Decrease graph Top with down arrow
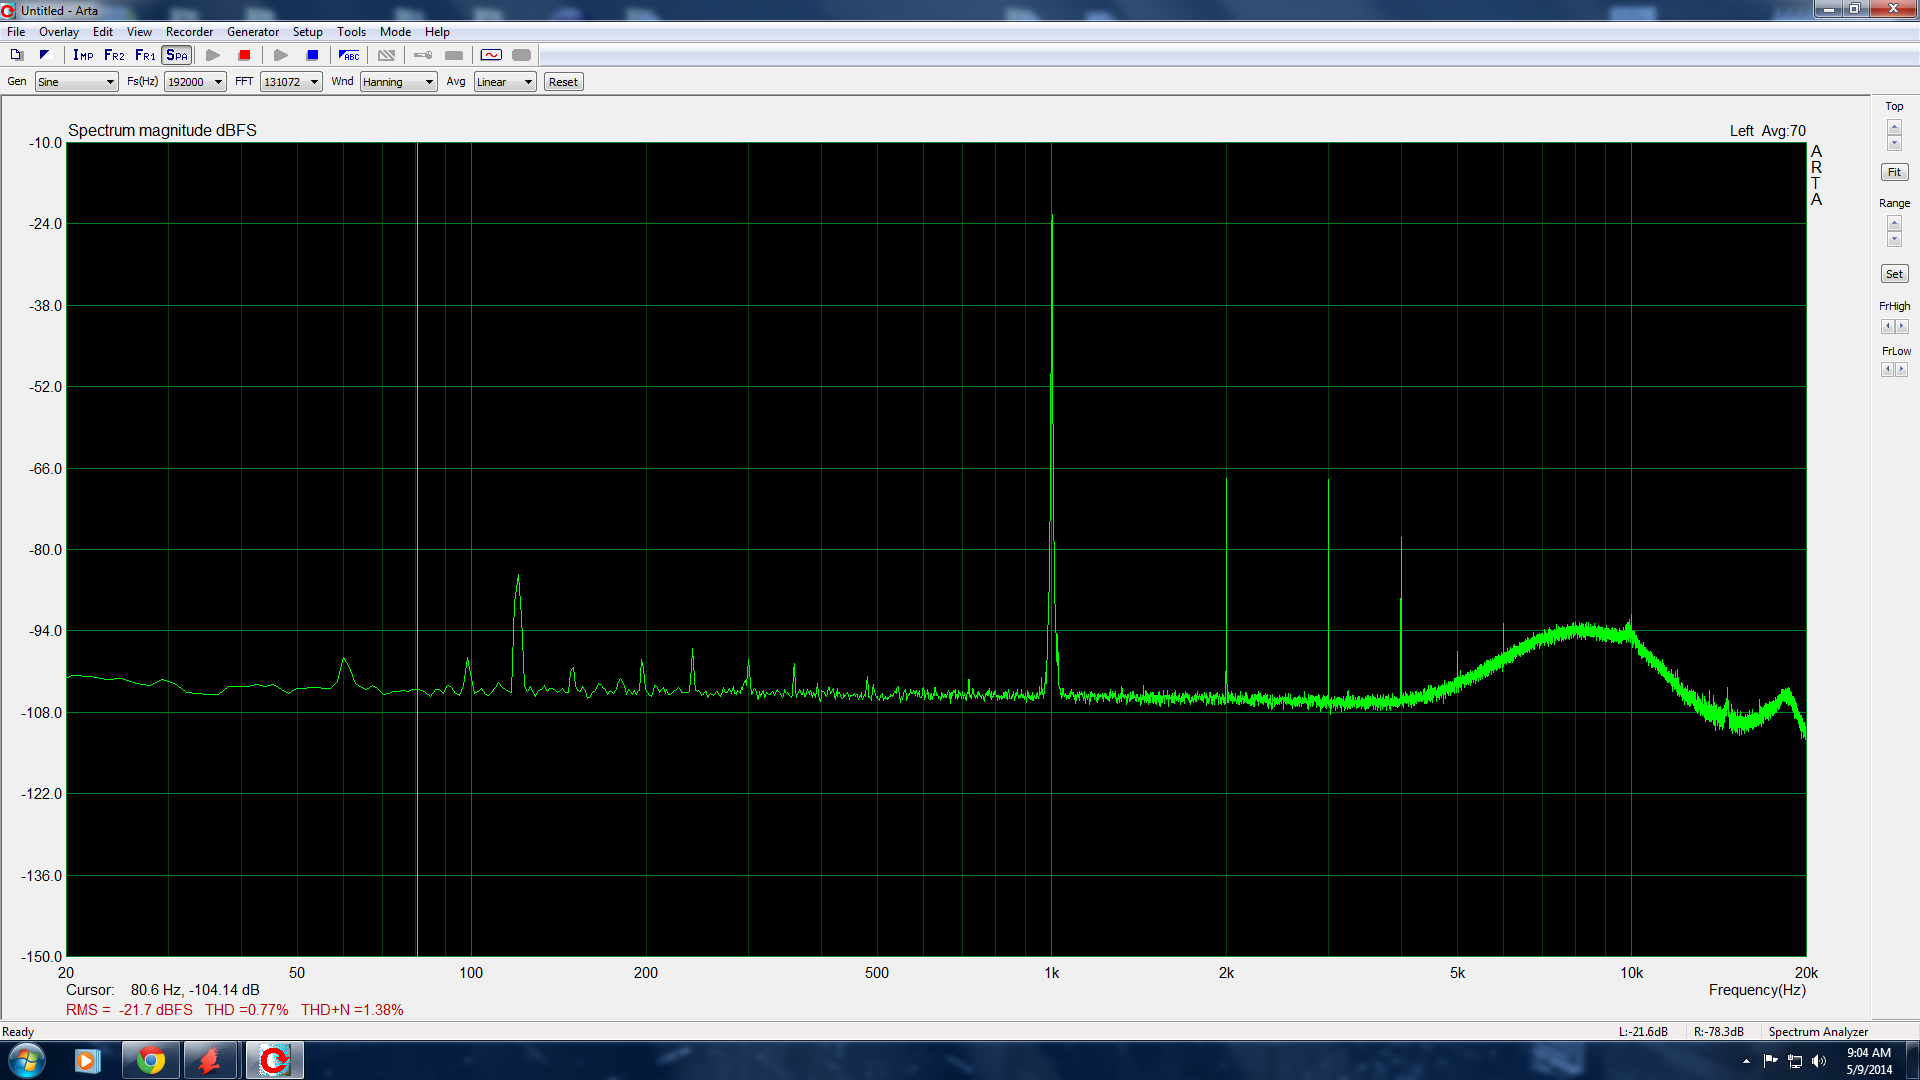Viewport: 1920px width, 1080px height. pos(1894,143)
